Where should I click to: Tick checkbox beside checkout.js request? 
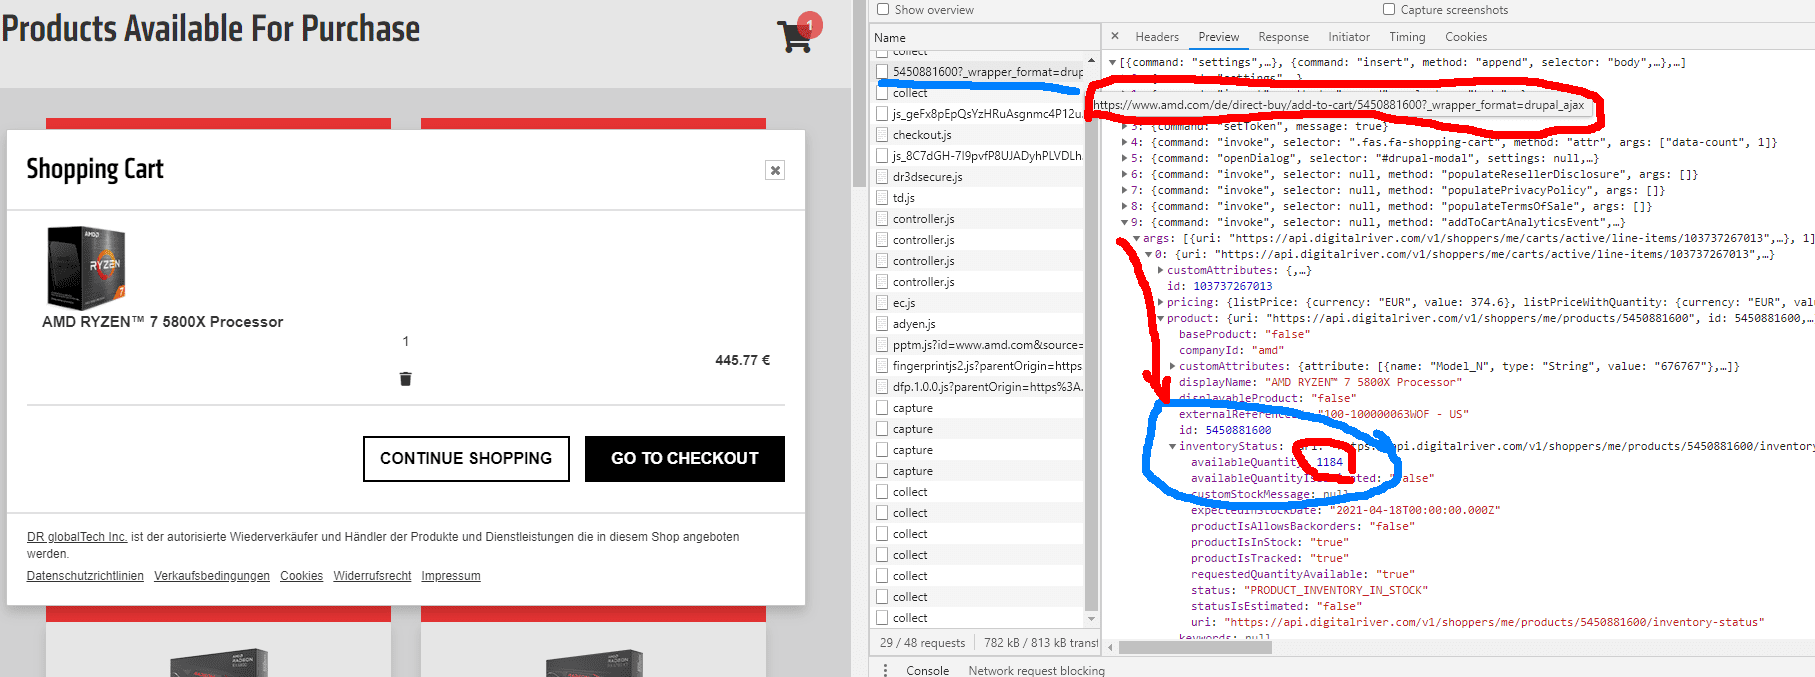click(882, 135)
